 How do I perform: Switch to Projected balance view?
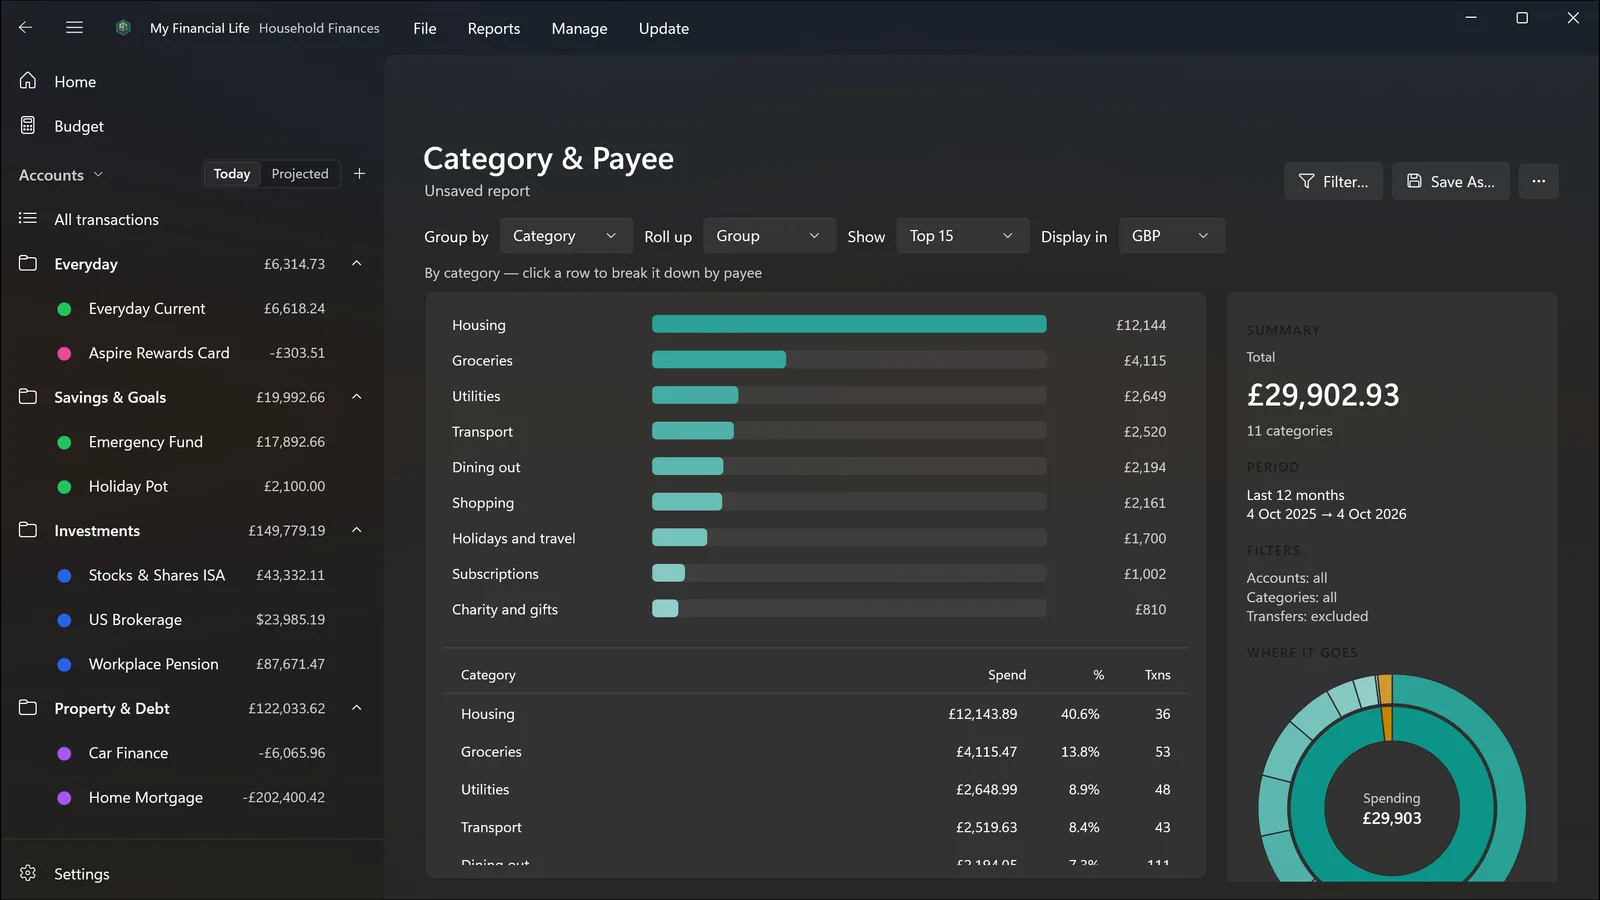(300, 174)
